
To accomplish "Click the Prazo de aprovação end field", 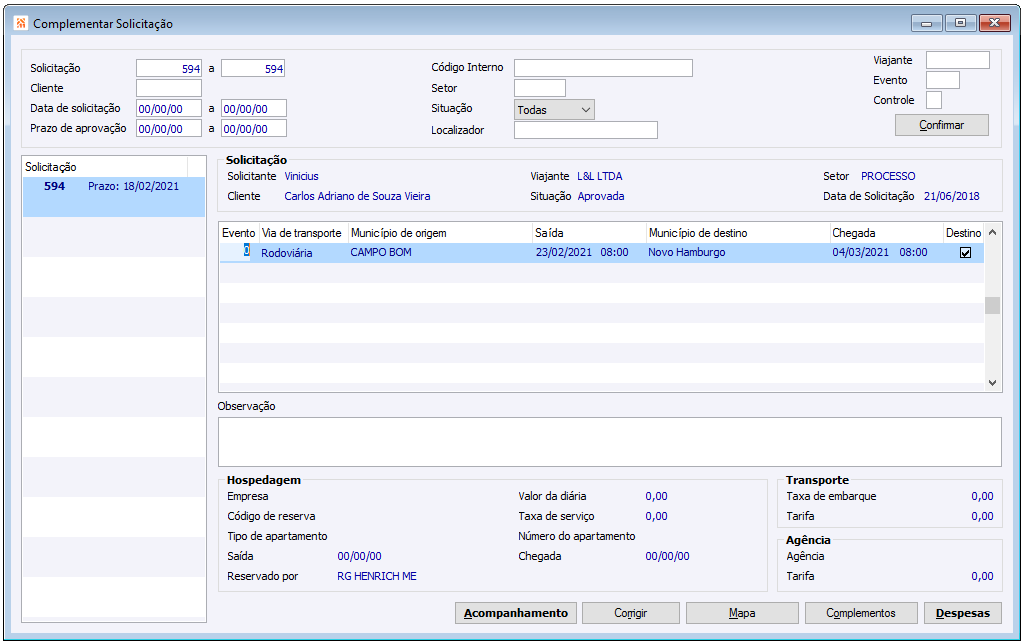I will point(254,129).
